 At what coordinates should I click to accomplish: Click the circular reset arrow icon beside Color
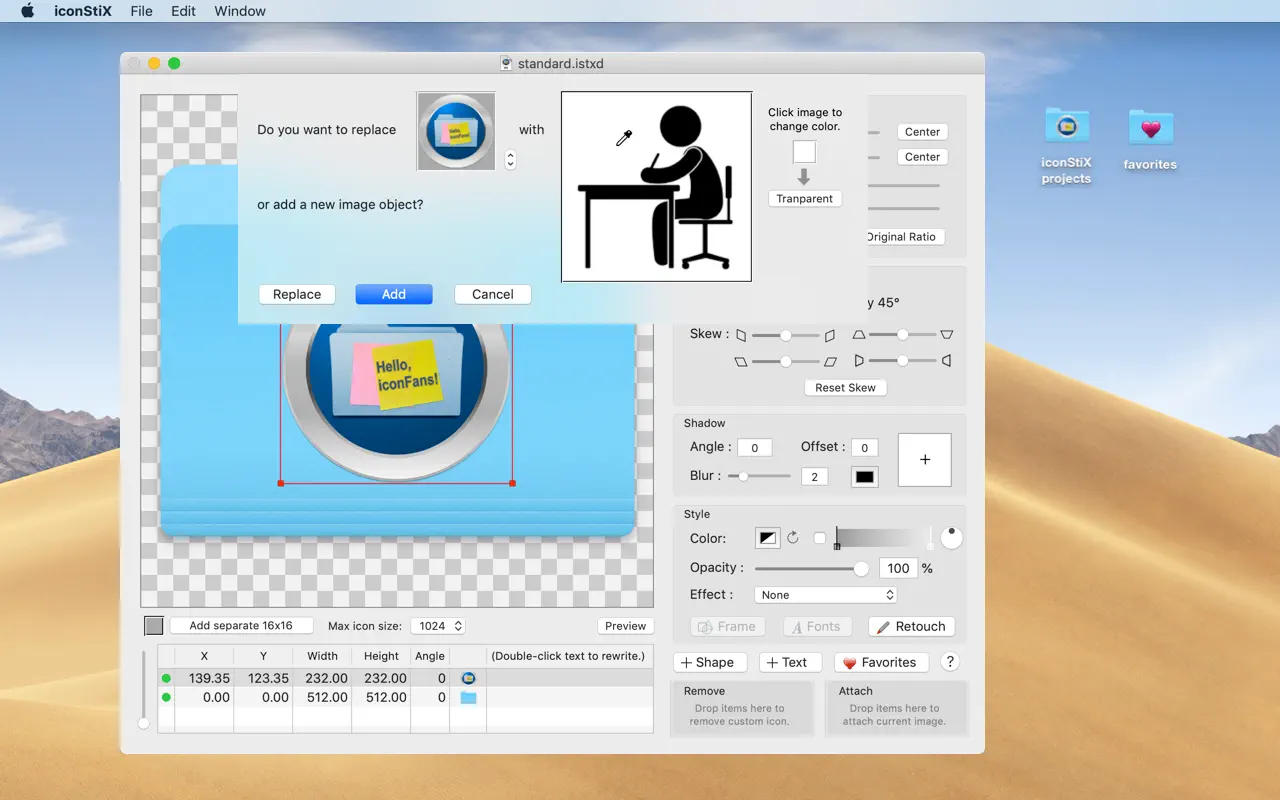793,538
